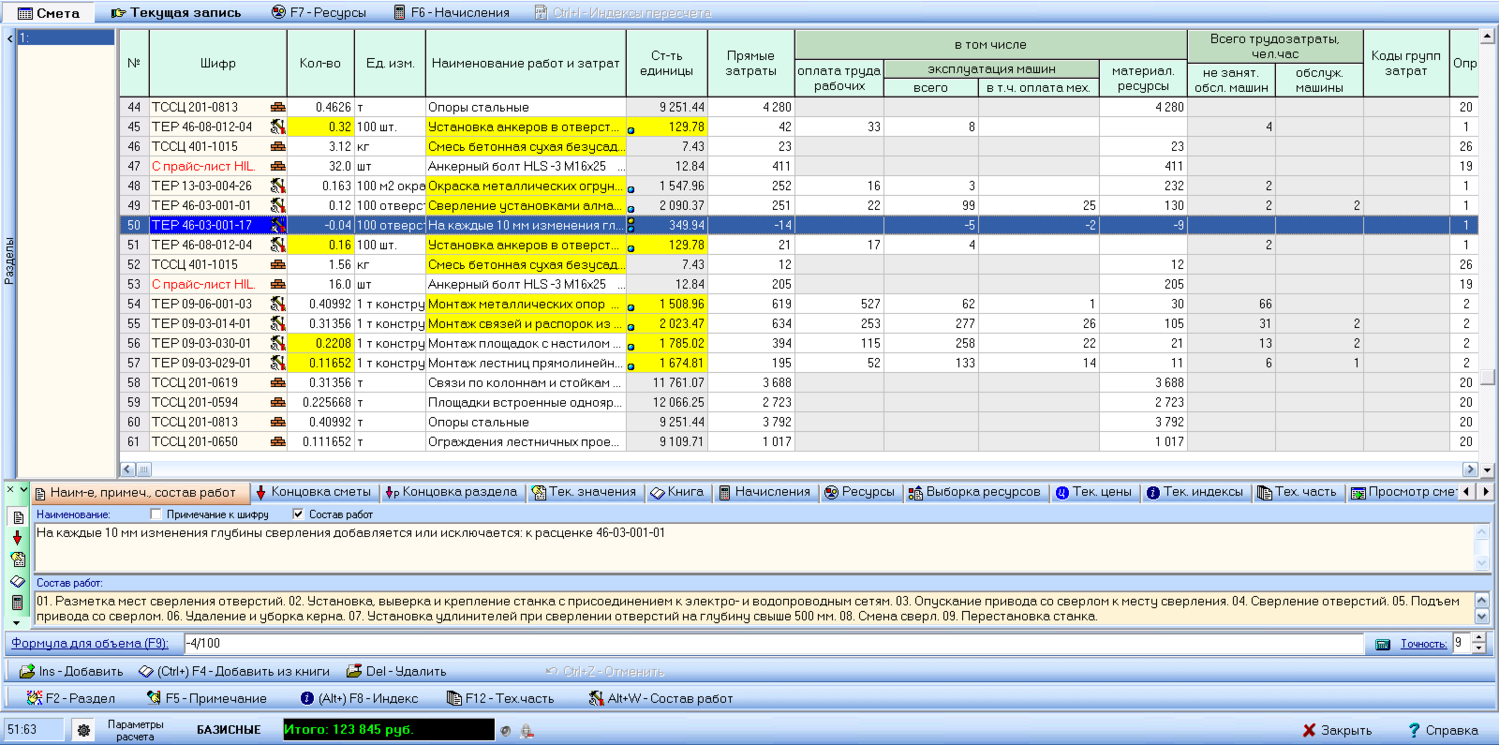
Task: Click red arrow icon in left sidebar
Action: coord(18,538)
